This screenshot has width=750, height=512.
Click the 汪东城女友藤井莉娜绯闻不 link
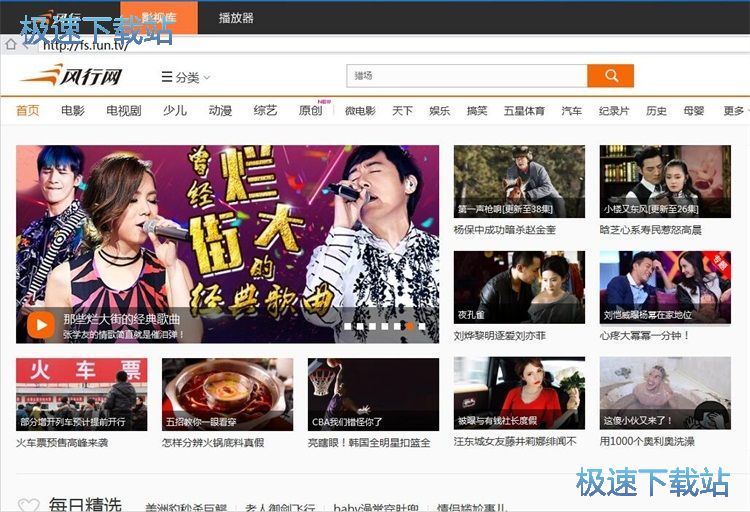tap(515, 442)
